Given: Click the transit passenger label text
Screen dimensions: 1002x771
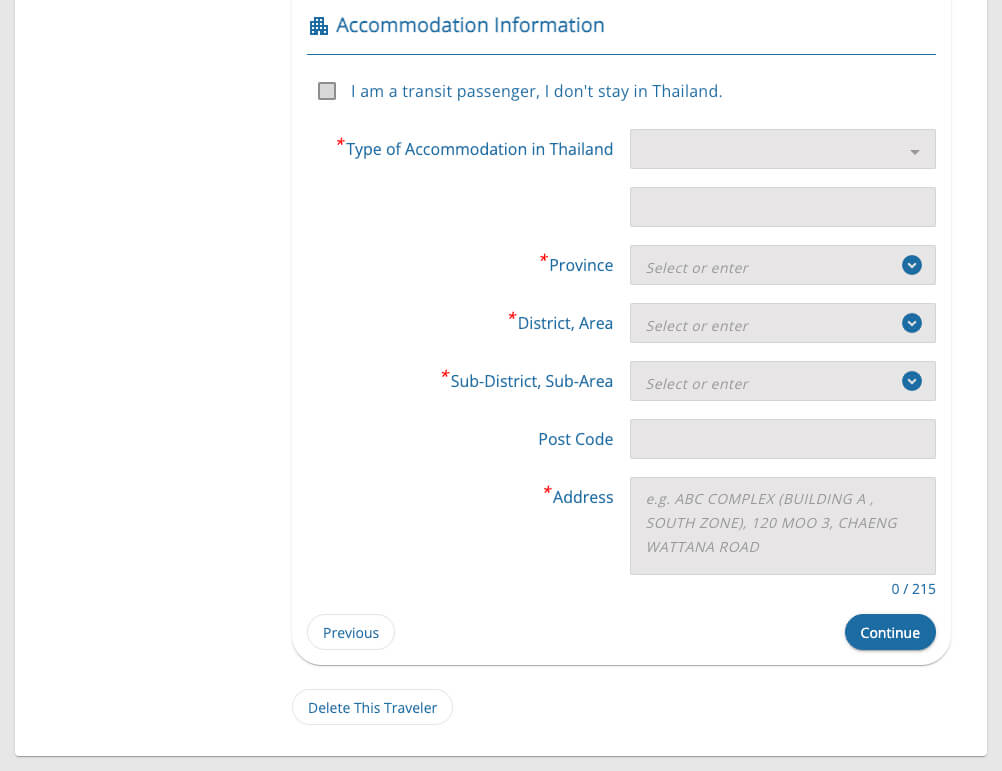Looking at the screenshot, I should tap(536, 91).
